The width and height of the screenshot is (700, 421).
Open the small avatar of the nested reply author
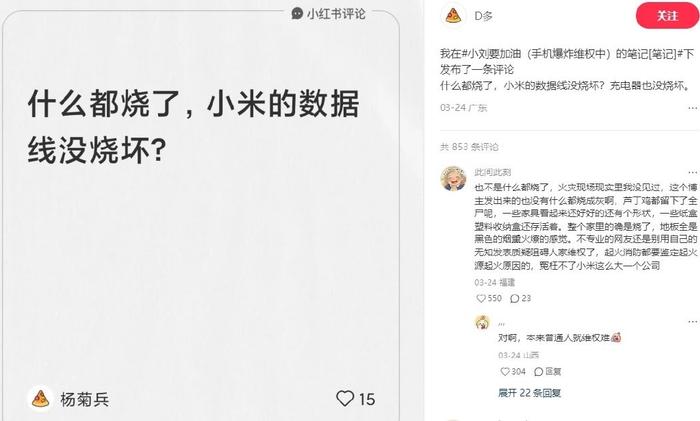pyautogui.click(x=482, y=322)
